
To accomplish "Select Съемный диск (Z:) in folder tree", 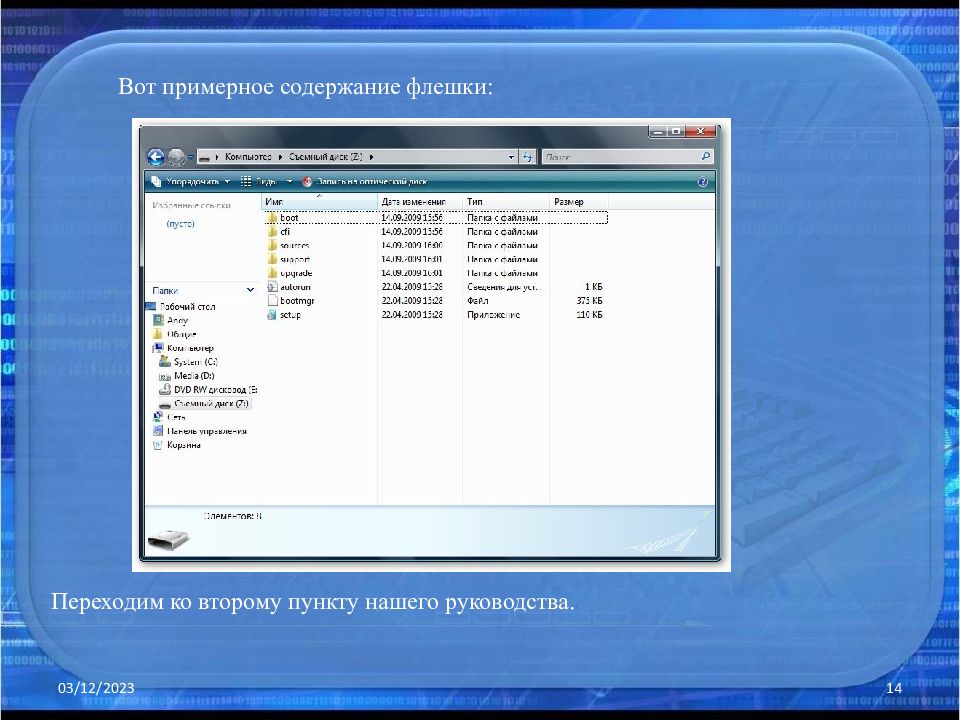I will (211, 403).
